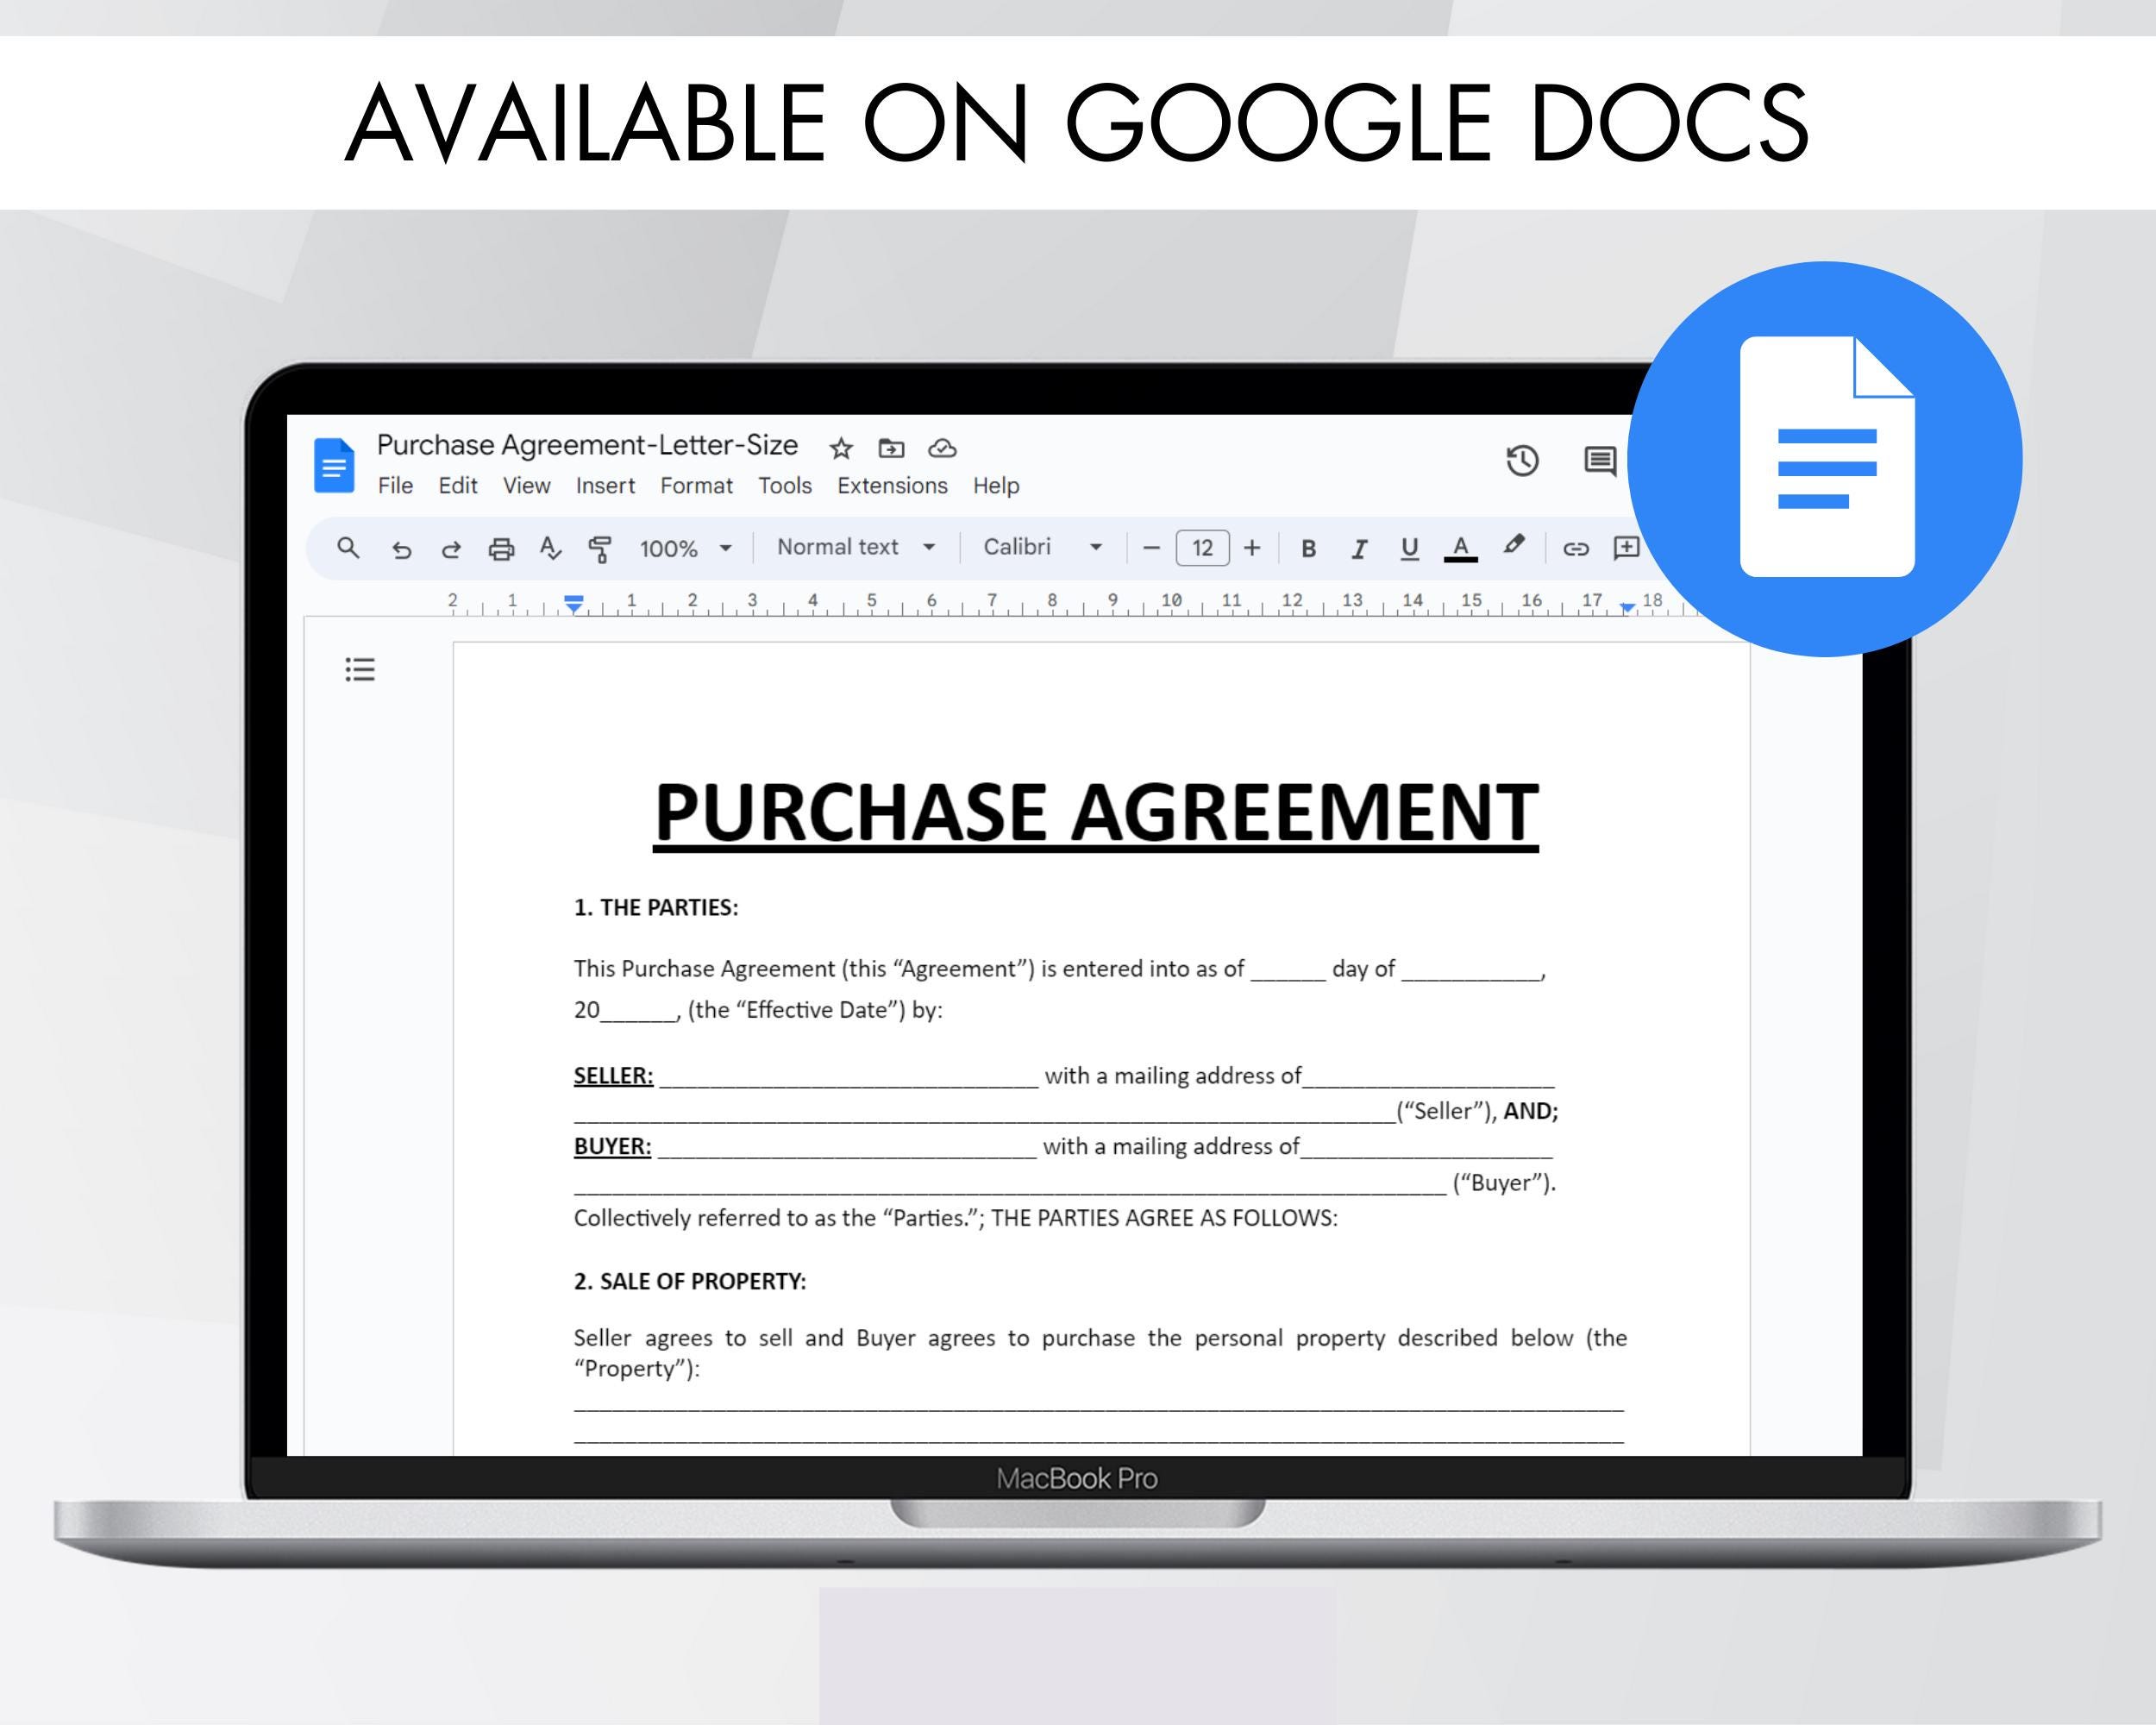This screenshot has width=2156, height=1725.
Task: Open the Normal text style dropdown
Action: coord(857,547)
